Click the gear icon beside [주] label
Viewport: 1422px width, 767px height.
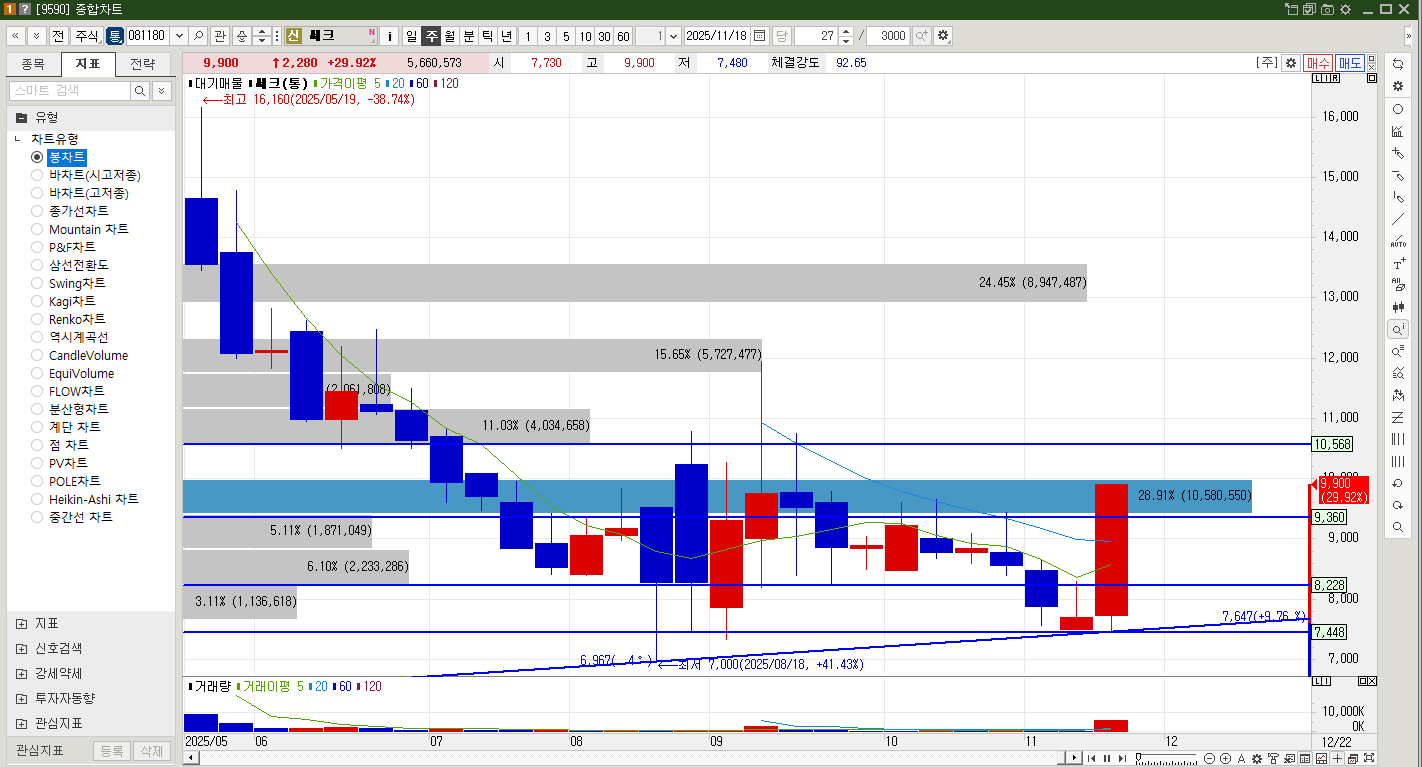click(1291, 62)
